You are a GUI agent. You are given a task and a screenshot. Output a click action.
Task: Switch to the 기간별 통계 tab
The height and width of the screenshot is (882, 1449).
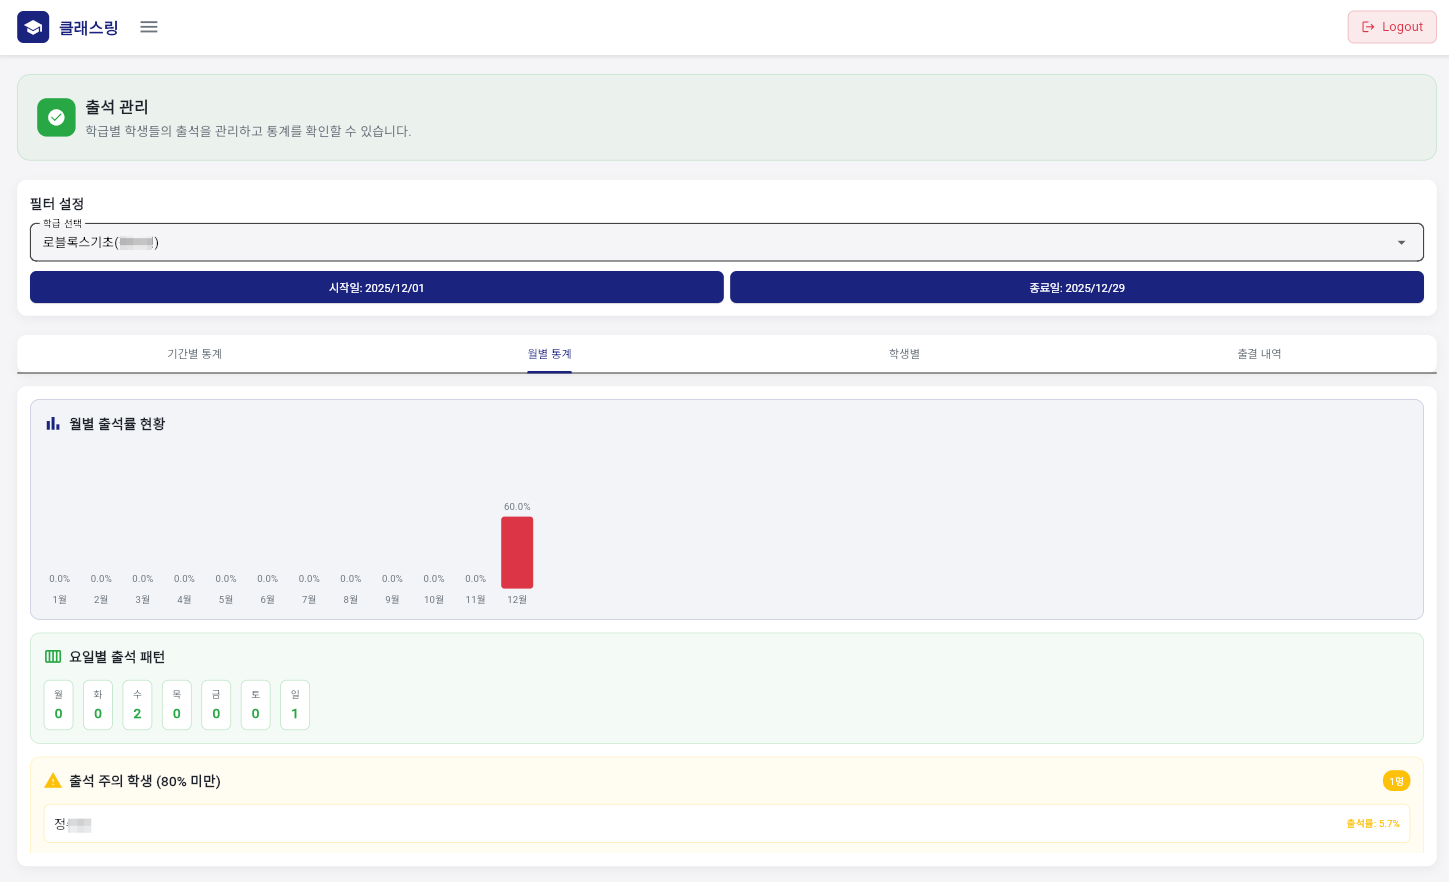[x=195, y=354]
